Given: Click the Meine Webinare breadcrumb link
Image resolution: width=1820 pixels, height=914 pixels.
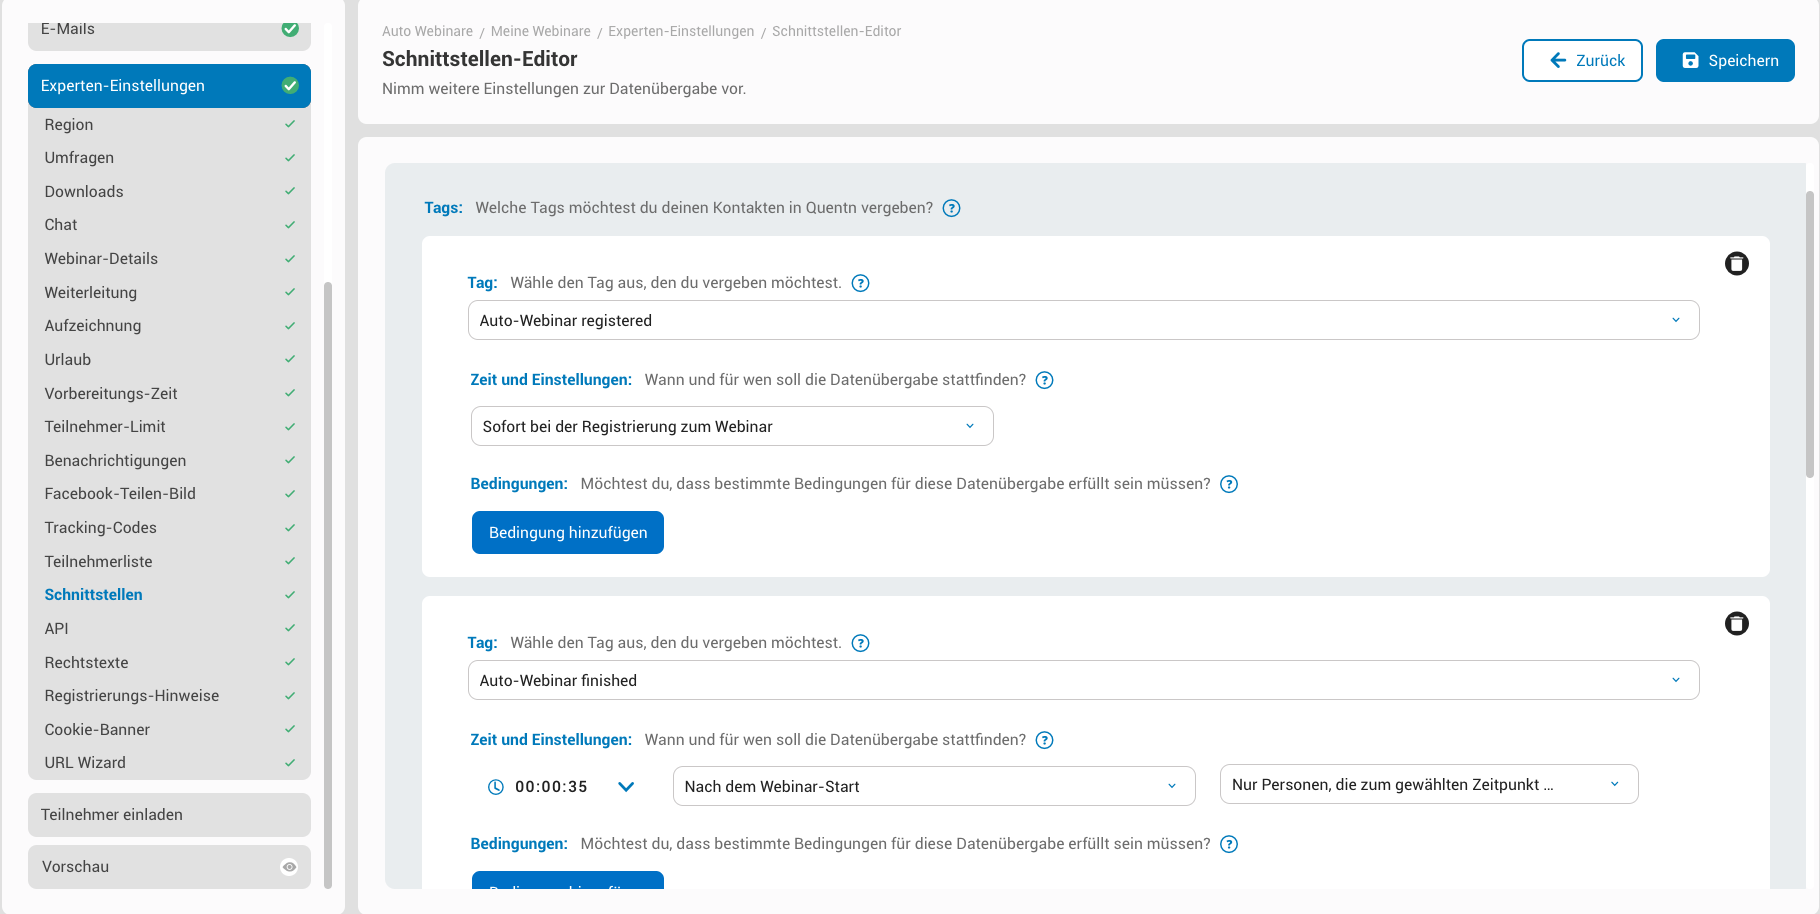Looking at the screenshot, I should click(x=540, y=32).
